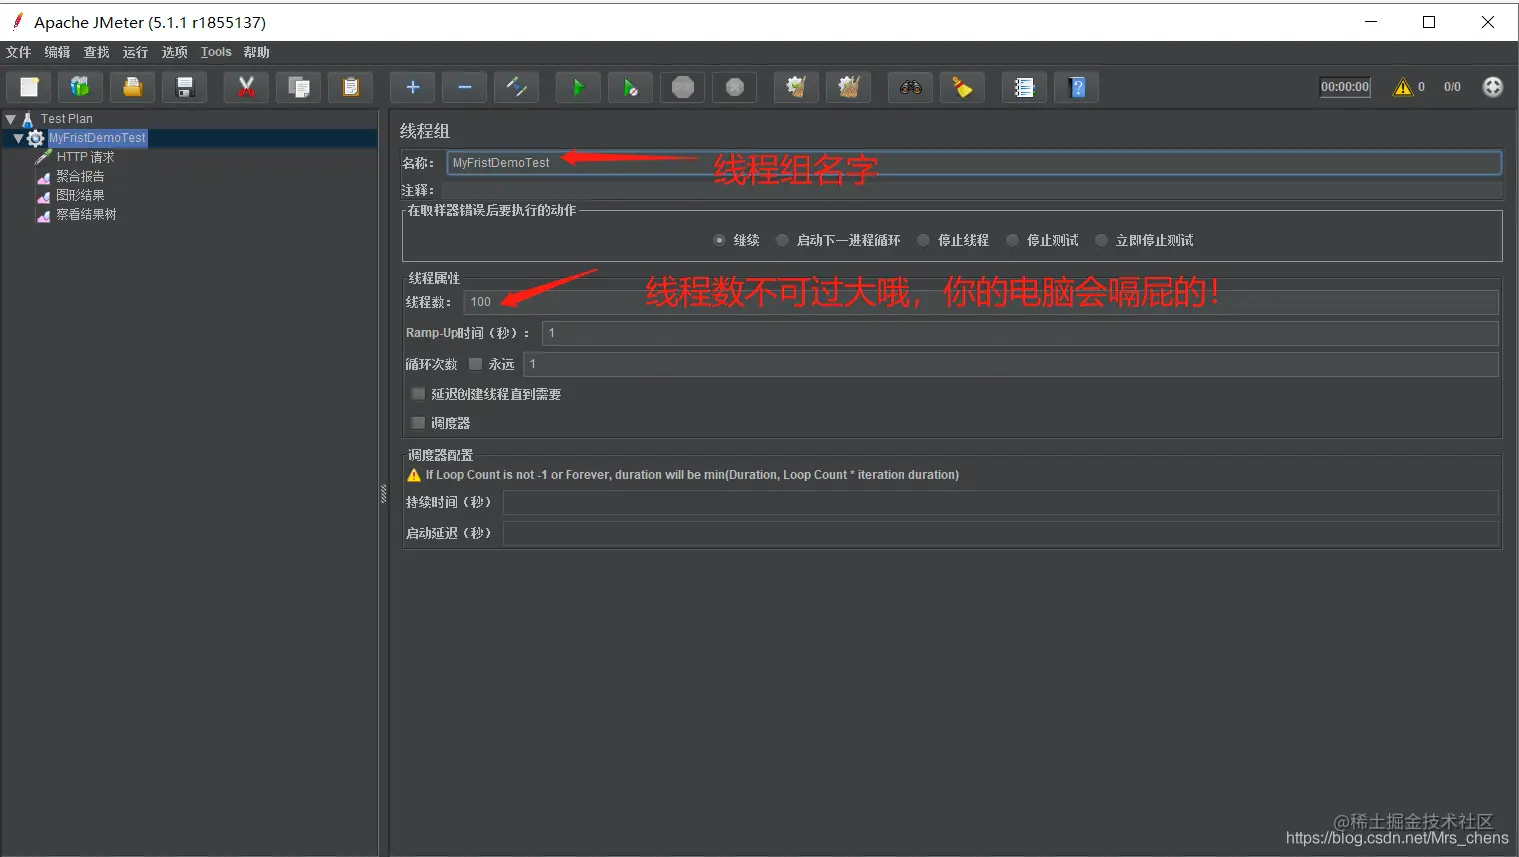Collapse the Test Plan tree node
Screen dimensions: 1519x857
10,118
